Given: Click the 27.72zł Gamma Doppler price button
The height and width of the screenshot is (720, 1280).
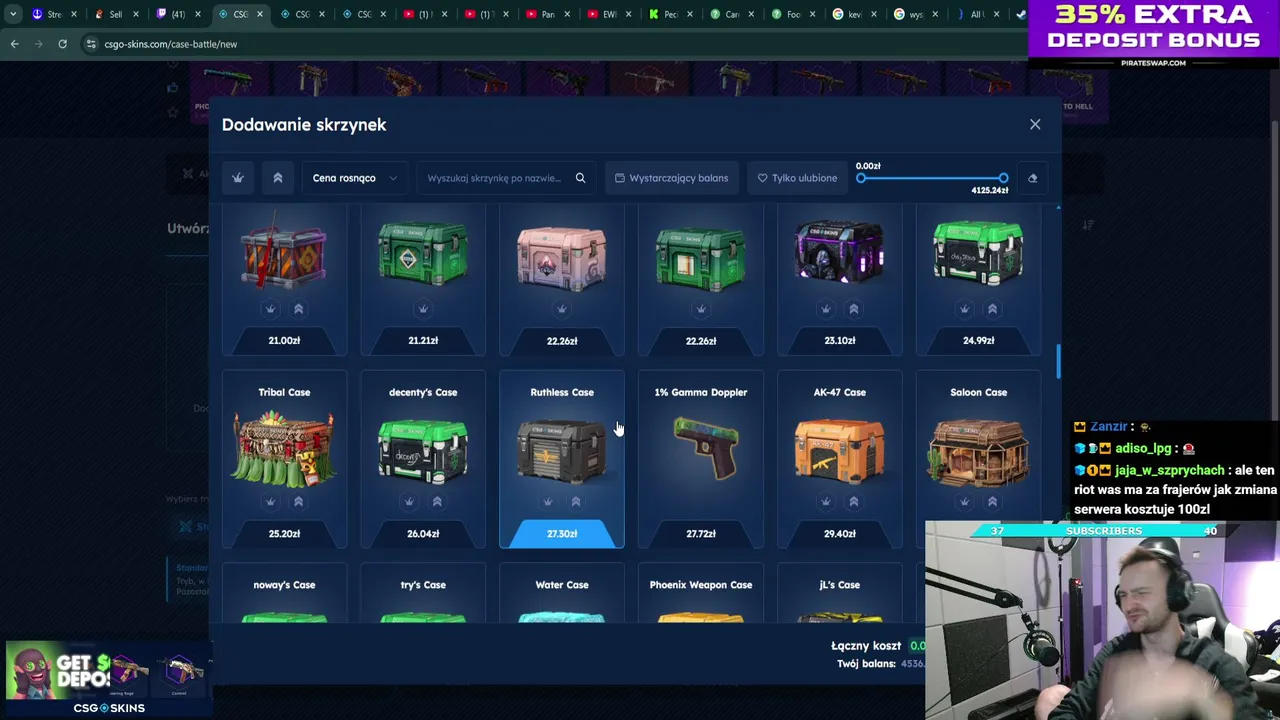Looking at the screenshot, I should 701,534.
